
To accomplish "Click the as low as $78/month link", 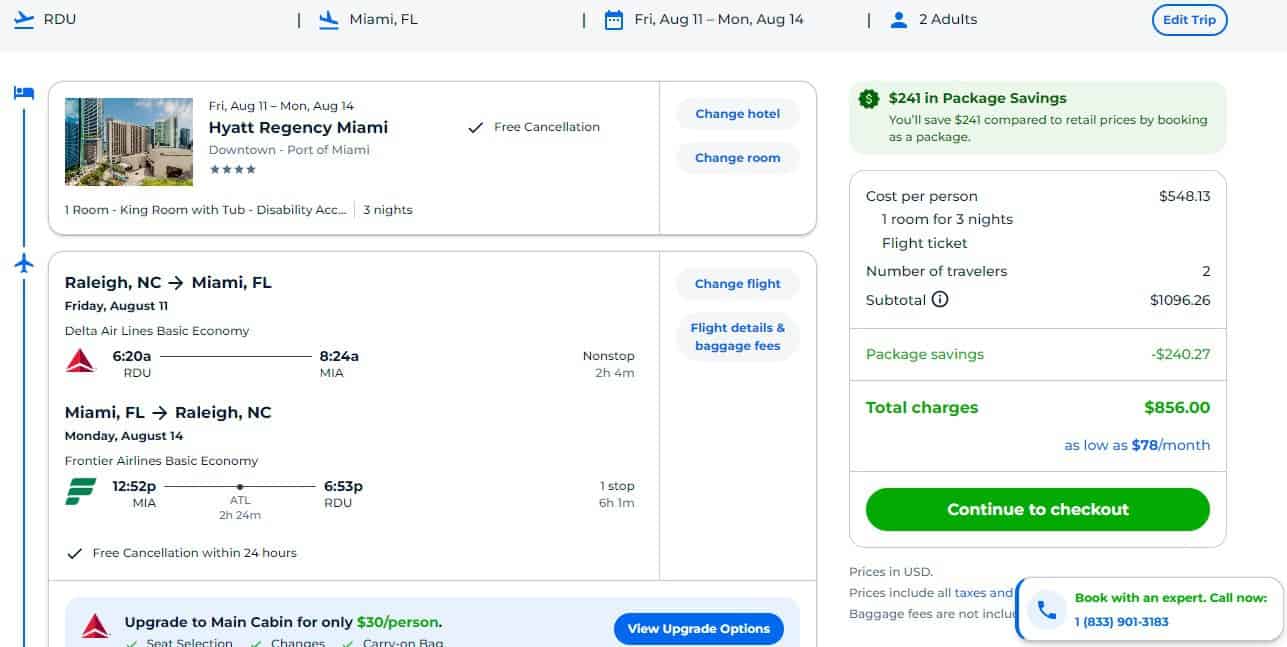I will pyautogui.click(x=1137, y=445).
